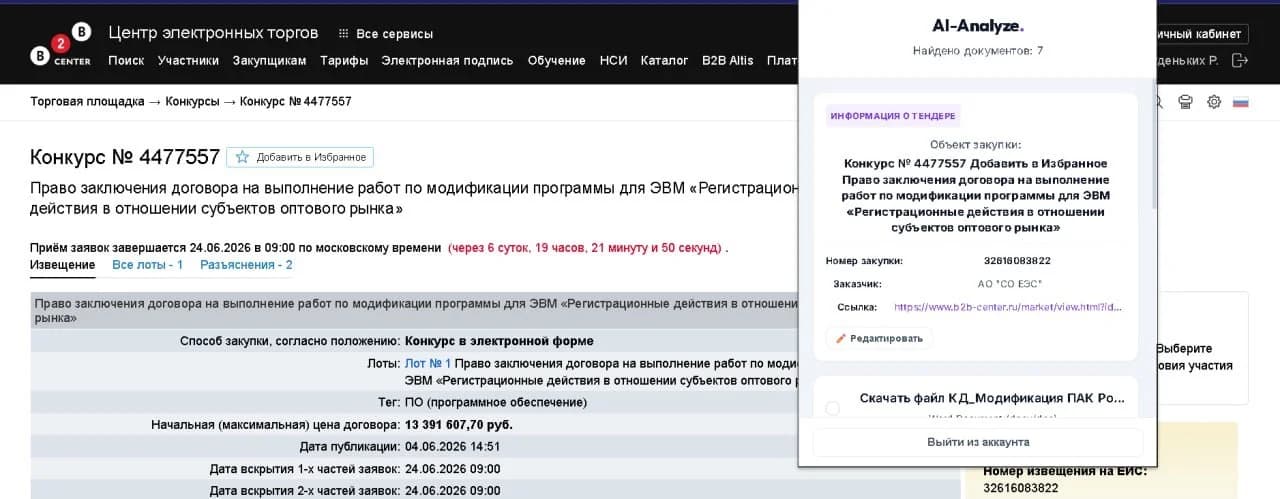Click the Редактировать button
The image size is (1280, 499).
879,338
